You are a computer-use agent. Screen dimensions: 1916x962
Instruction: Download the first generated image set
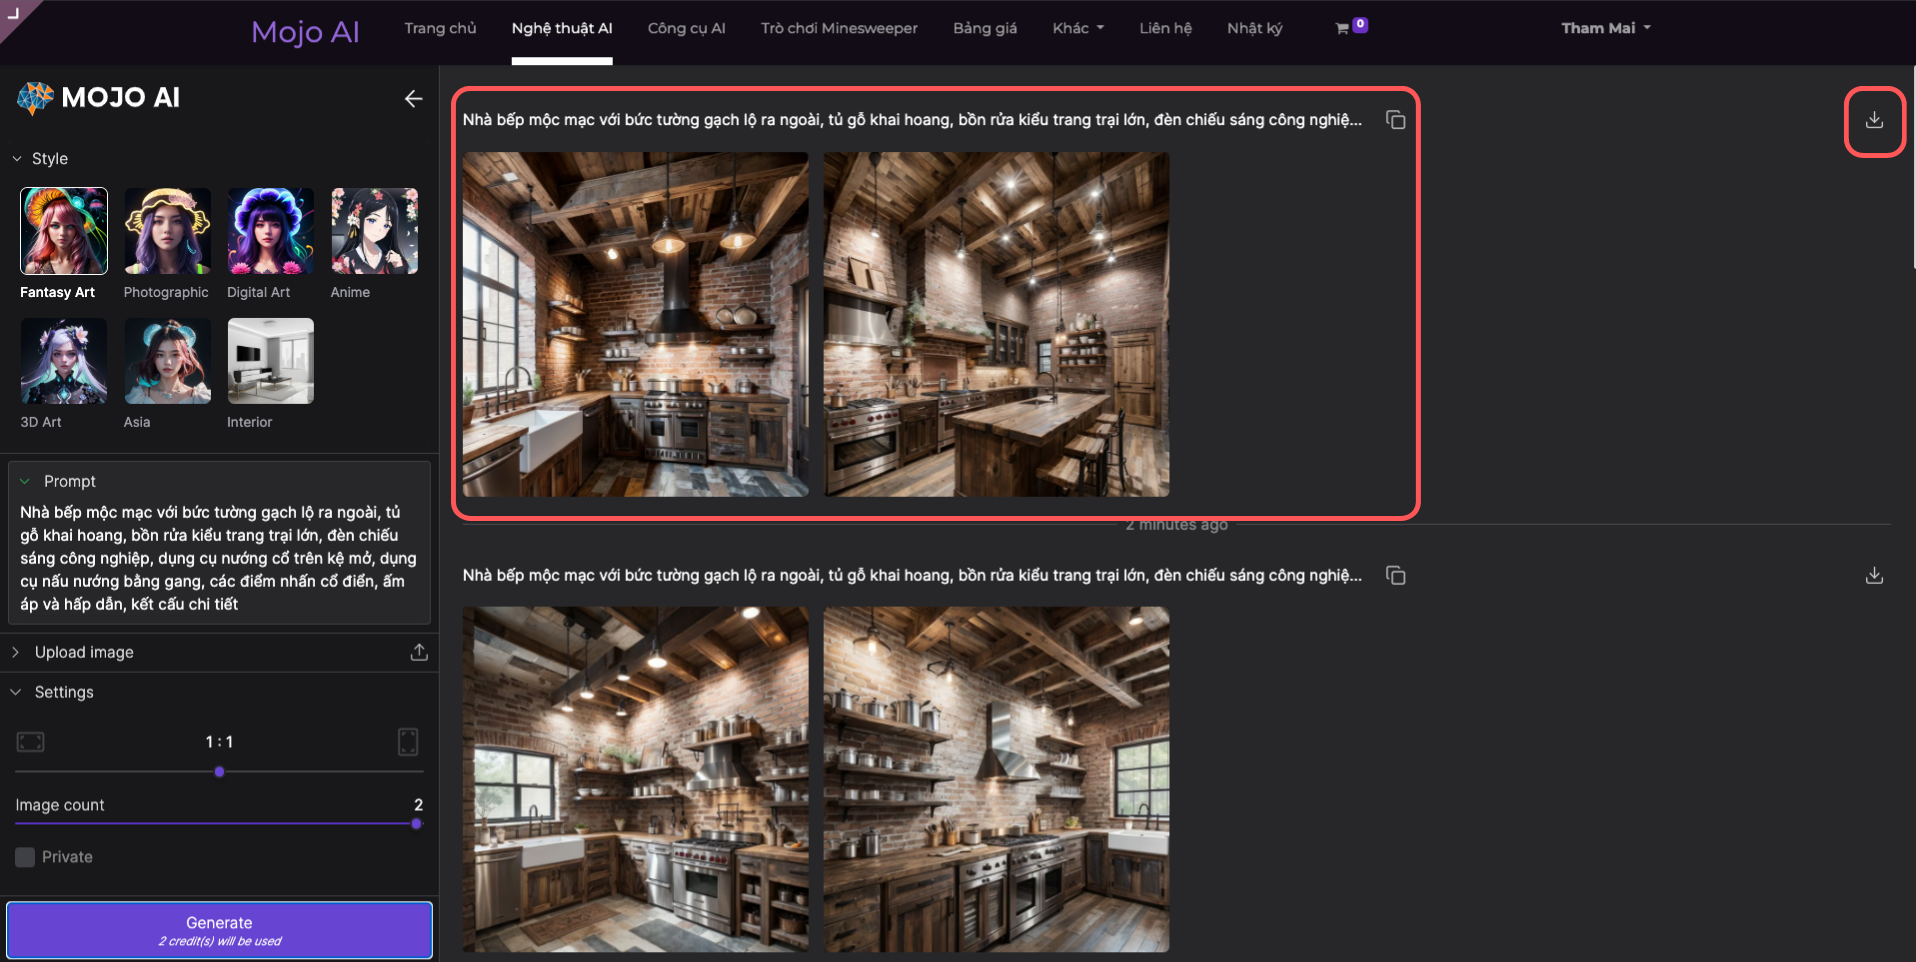[1874, 120]
